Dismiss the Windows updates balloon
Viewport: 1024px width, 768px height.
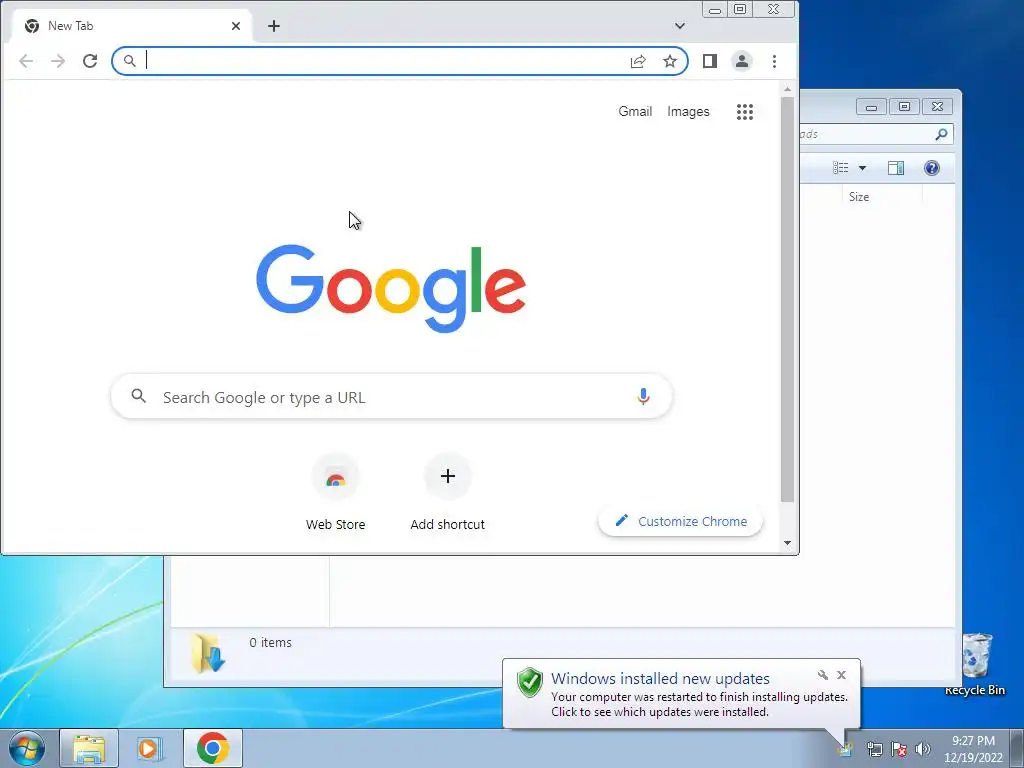(x=841, y=675)
